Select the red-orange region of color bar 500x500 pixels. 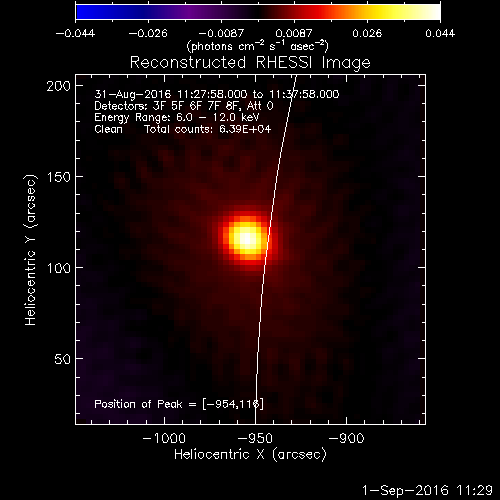point(327,12)
